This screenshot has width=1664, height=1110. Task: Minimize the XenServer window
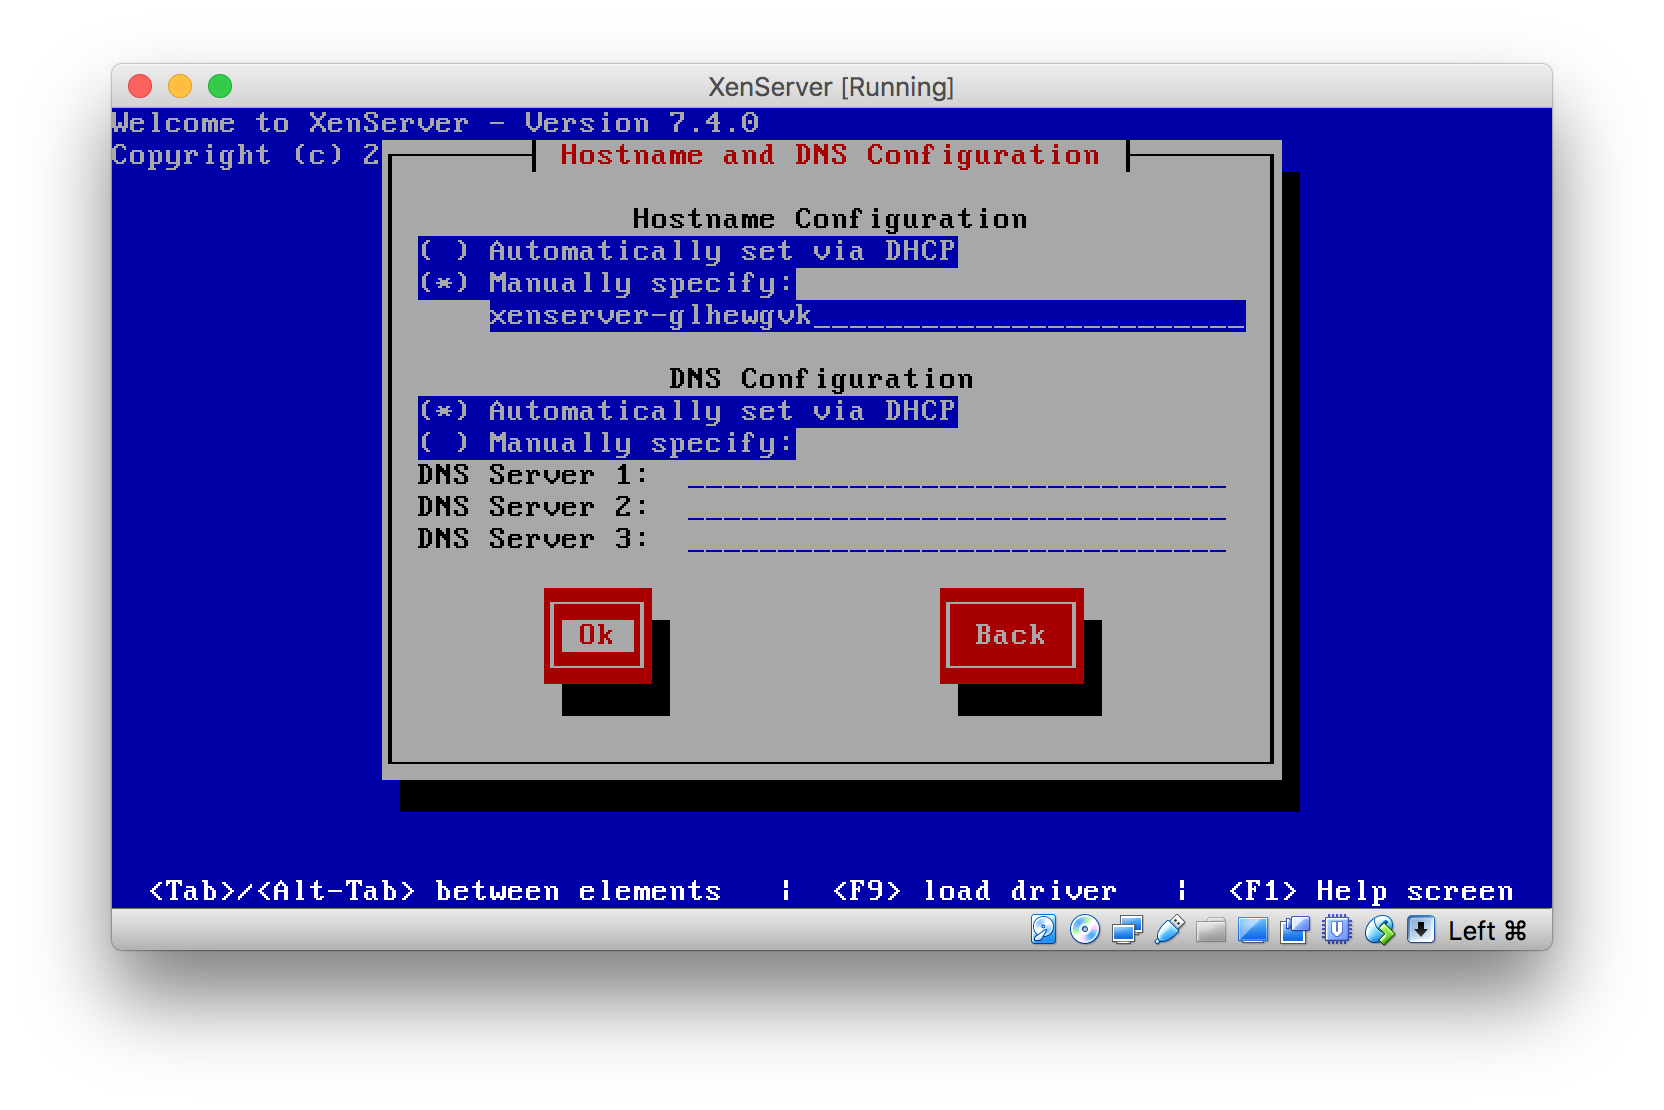coord(180,86)
